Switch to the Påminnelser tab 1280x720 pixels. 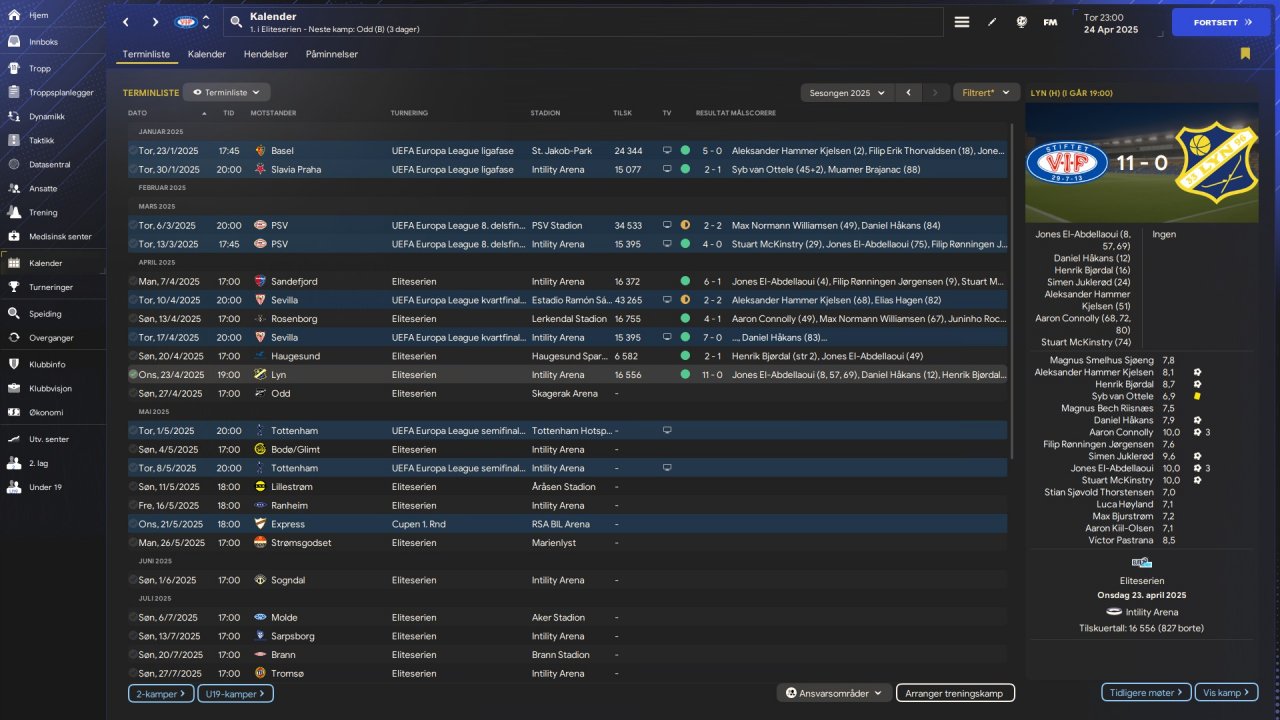coord(332,54)
